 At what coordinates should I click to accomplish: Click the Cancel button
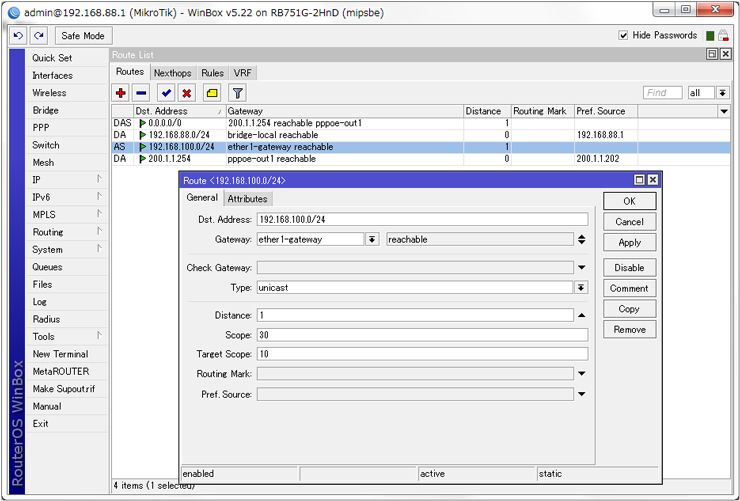(x=630, y=222)
